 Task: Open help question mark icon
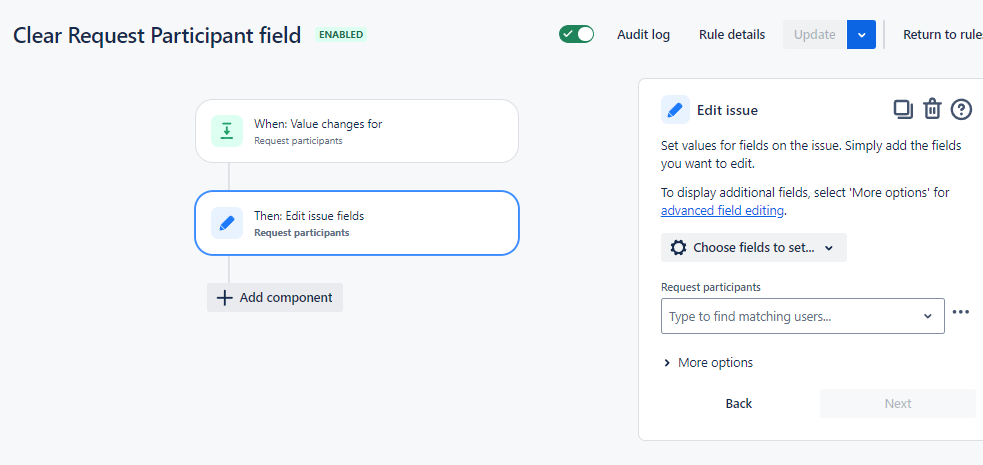[x=961, y=109]
